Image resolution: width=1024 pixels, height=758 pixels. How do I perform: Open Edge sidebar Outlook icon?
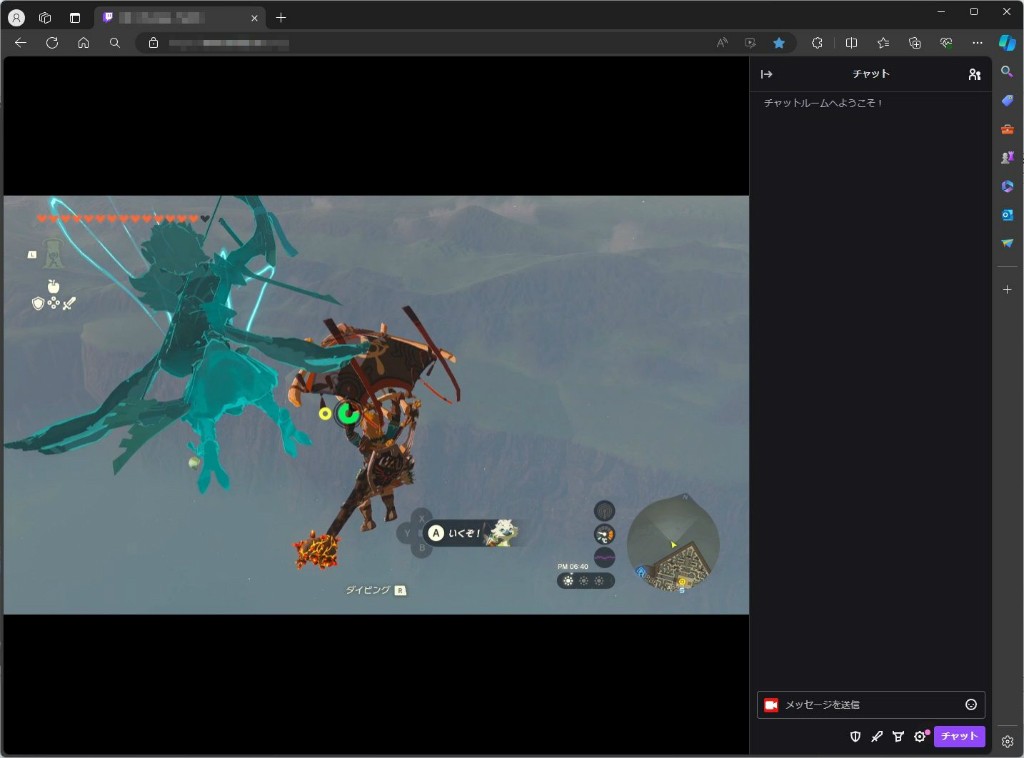click(x=1007, y=215)
